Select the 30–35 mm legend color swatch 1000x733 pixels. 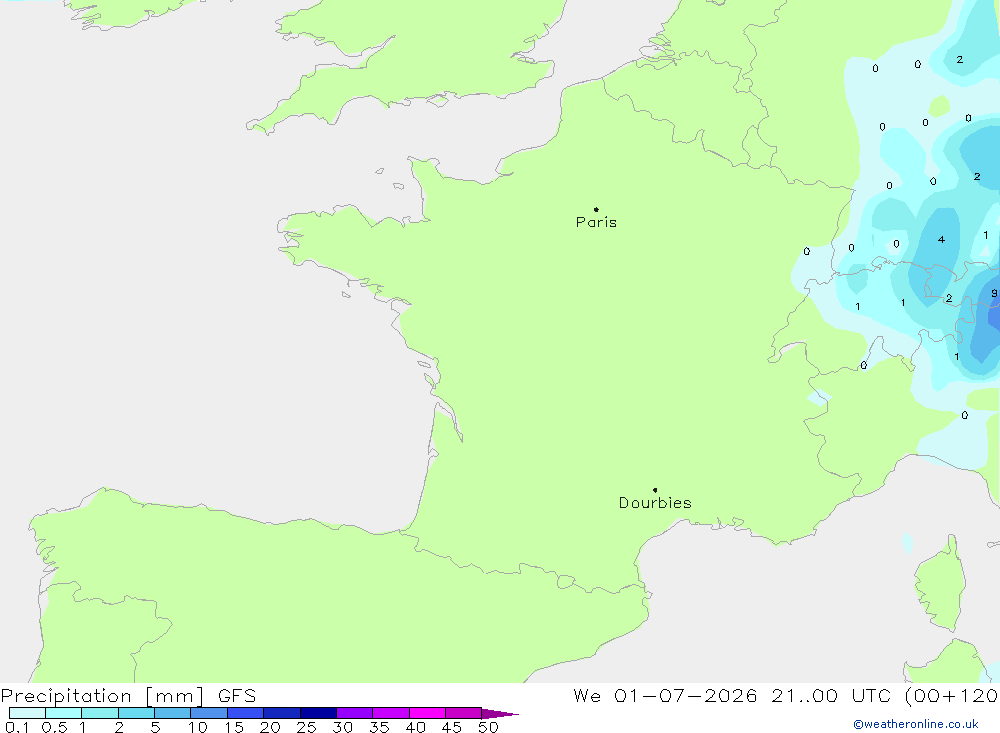point(355,713)
